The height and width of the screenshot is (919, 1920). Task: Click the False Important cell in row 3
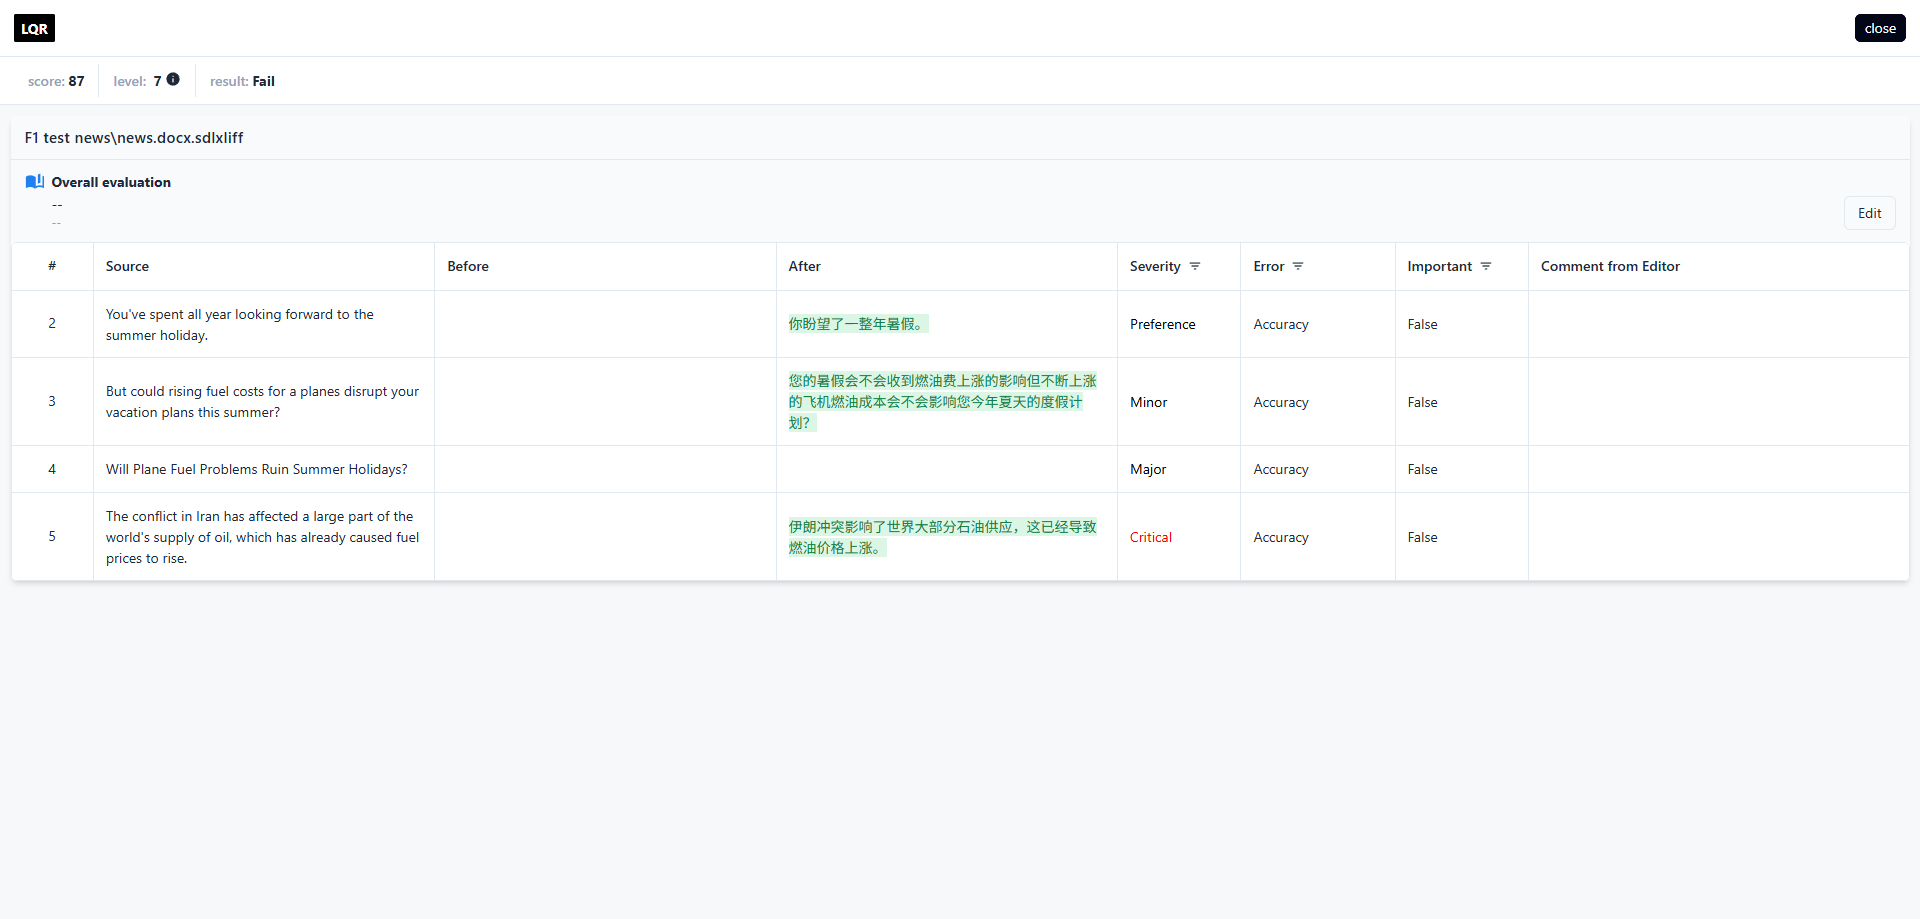tap(1422, 402)
